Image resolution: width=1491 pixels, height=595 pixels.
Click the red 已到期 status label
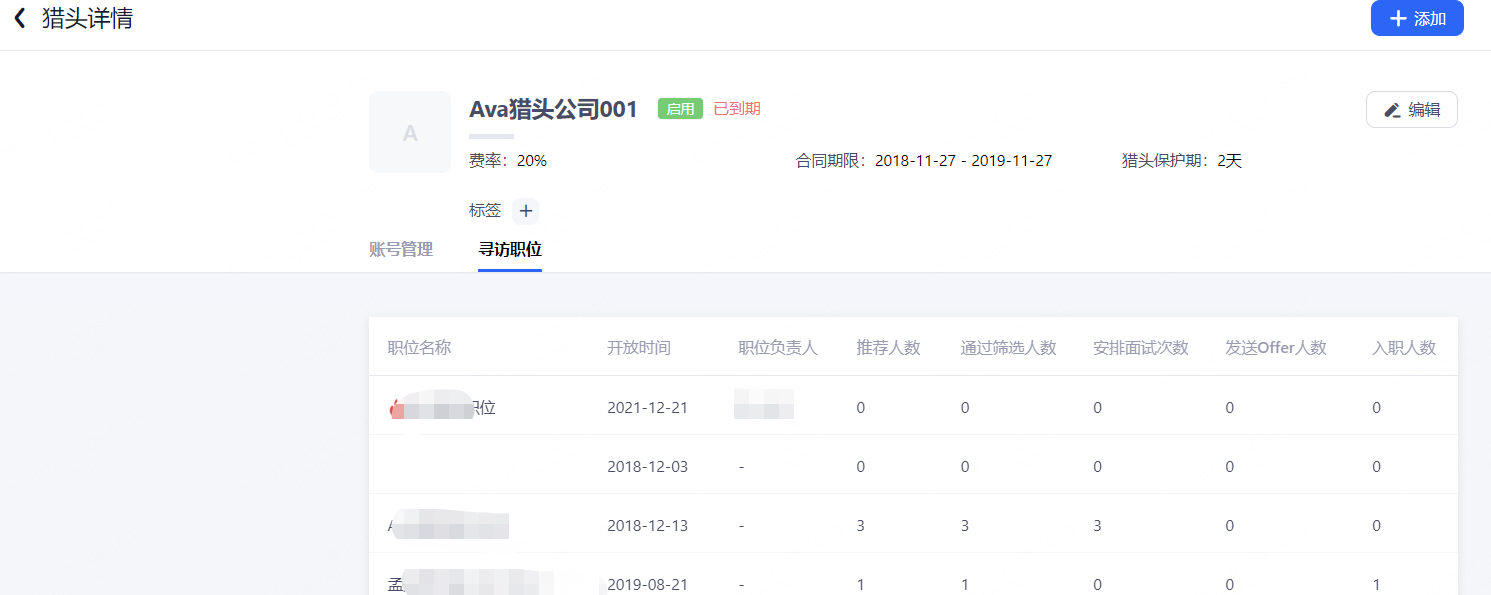[737, 109]
